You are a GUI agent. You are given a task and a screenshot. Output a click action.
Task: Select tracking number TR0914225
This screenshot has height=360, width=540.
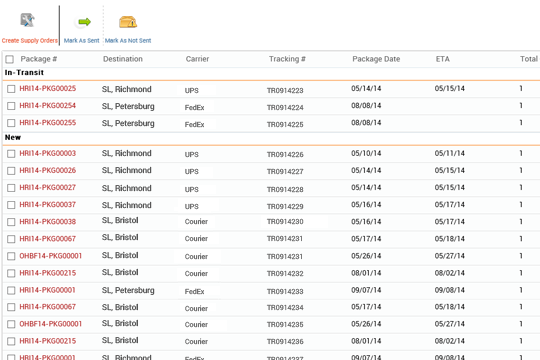pos(285,124)
